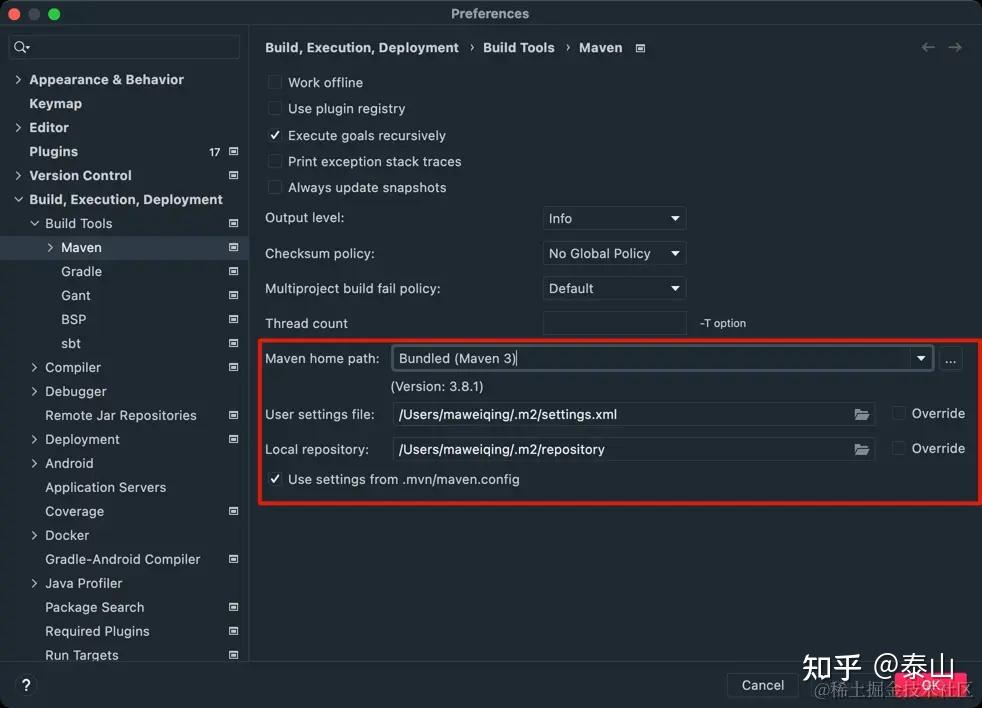Screen dimensions: 982x708
Task: Click the help question mark icon
Action: pos(25,685)
